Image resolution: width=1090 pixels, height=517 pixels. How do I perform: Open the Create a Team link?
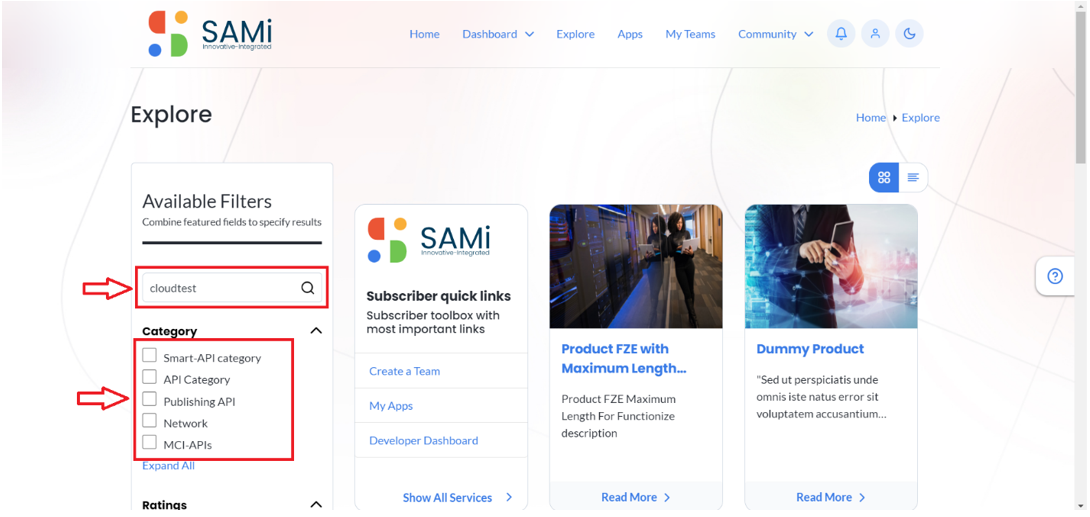click(405, 371)
